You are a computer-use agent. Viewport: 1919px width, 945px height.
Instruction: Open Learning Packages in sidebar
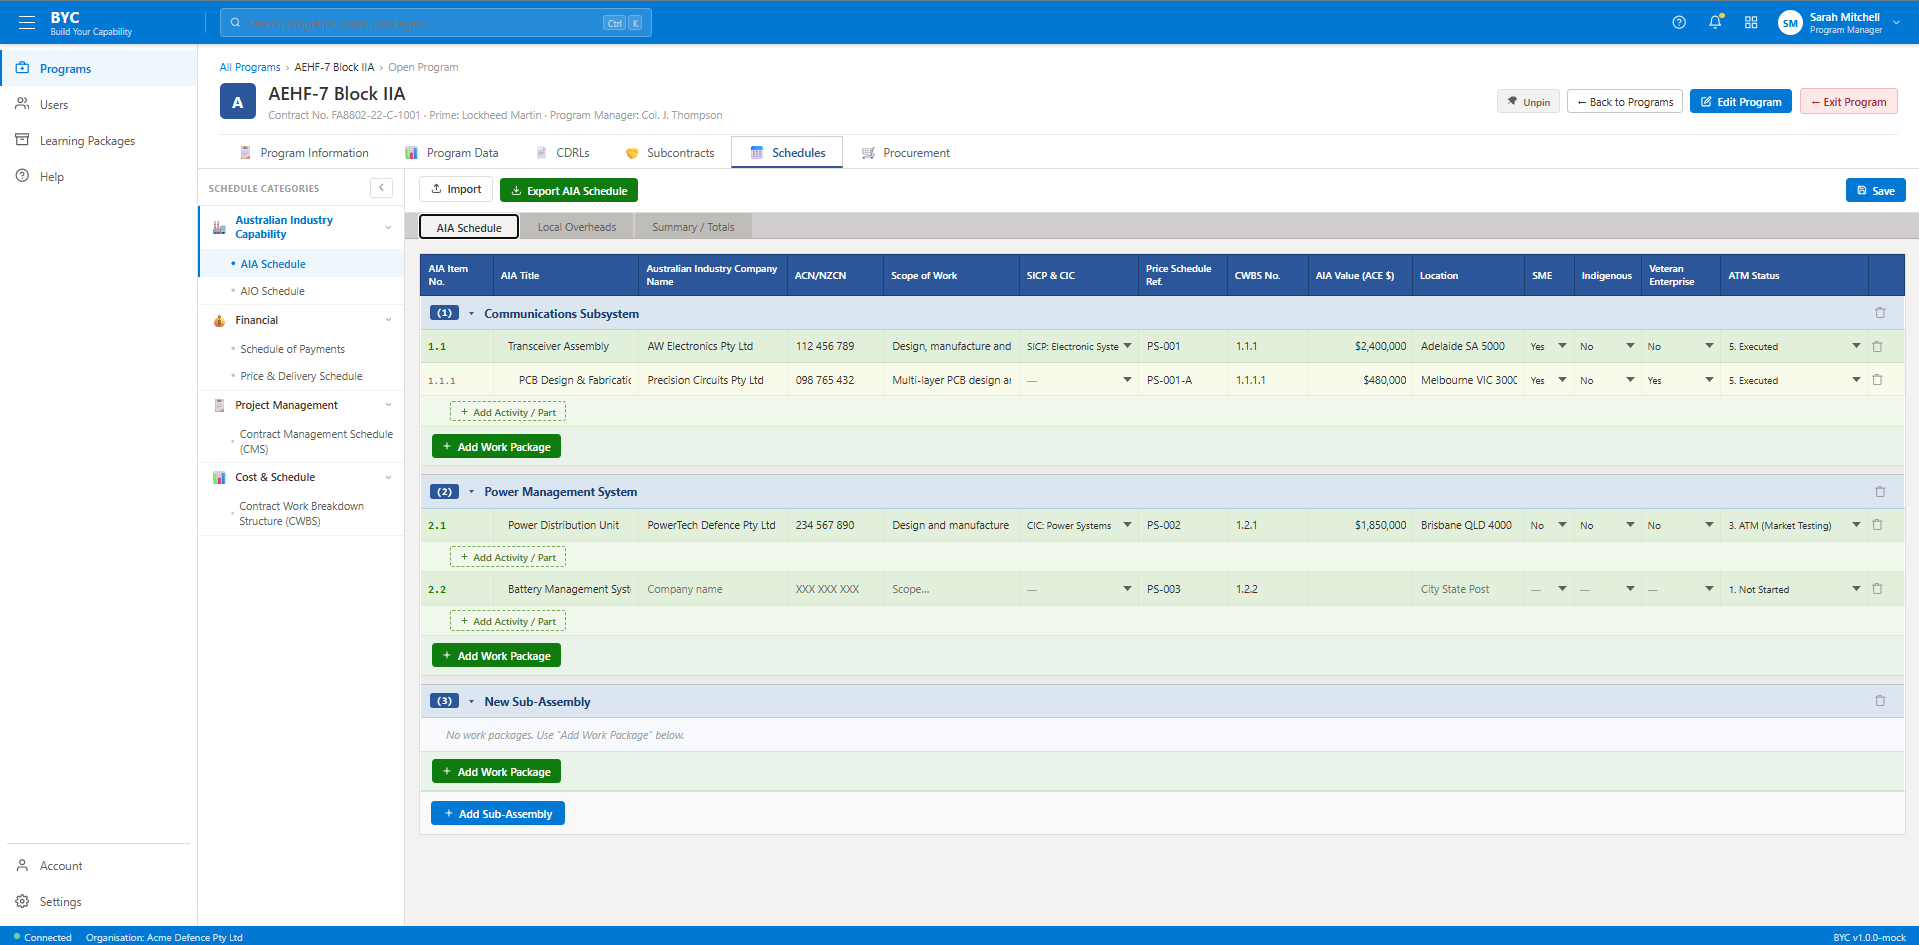tap(99, 141)
